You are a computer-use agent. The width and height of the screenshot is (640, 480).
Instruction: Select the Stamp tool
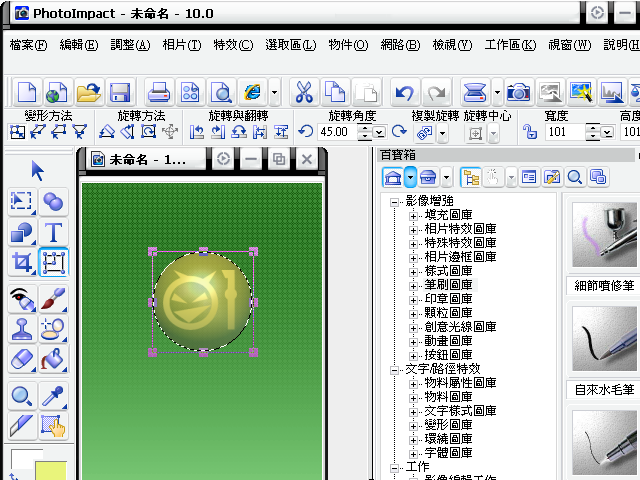point(22,329)
